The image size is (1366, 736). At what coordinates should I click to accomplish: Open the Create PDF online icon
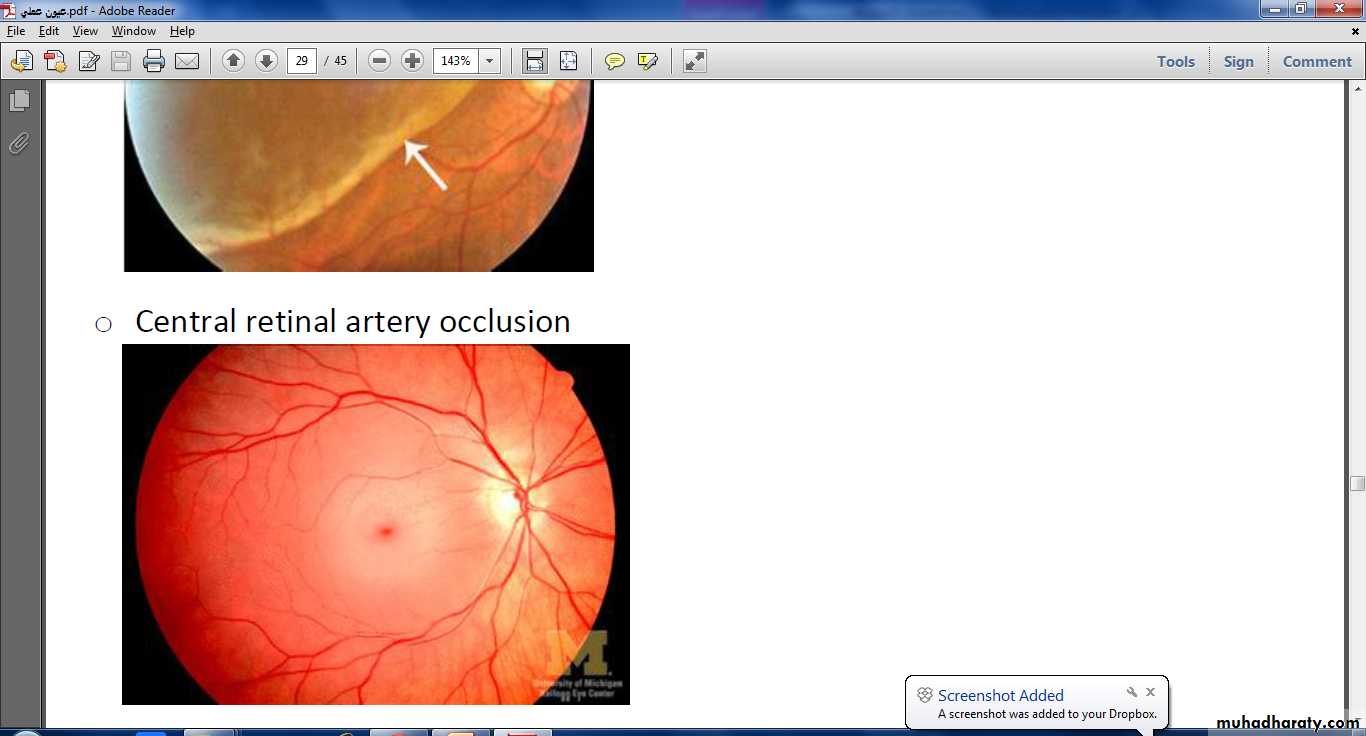pyautogui.click(x=55, y=61)
